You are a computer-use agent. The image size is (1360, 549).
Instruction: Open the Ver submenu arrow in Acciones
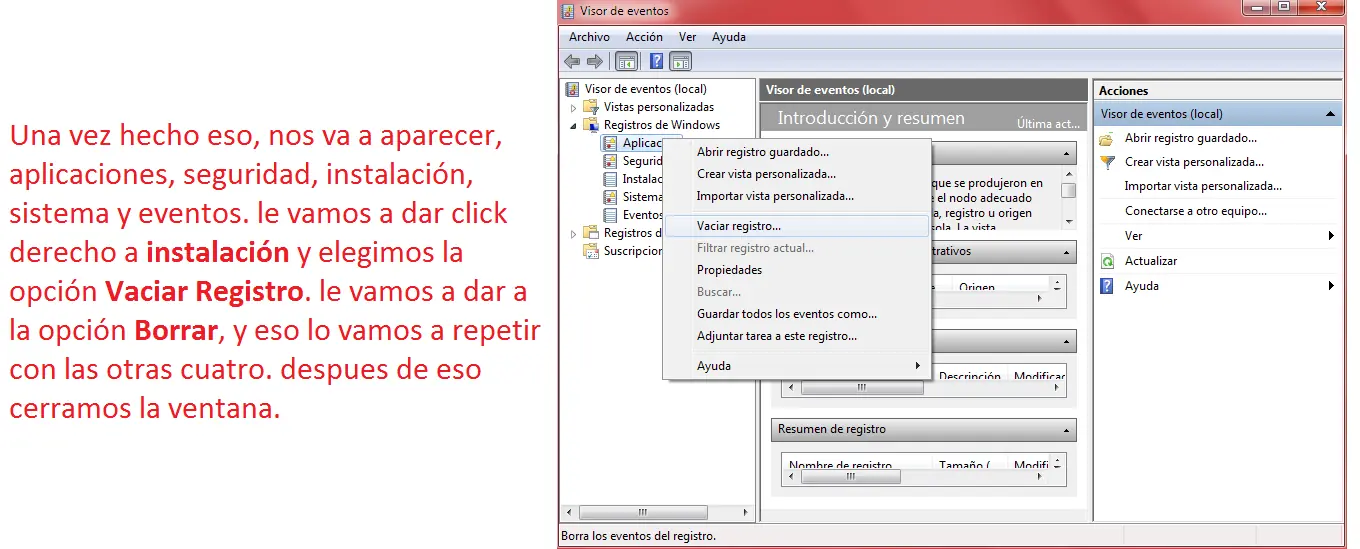(1331, 236)
